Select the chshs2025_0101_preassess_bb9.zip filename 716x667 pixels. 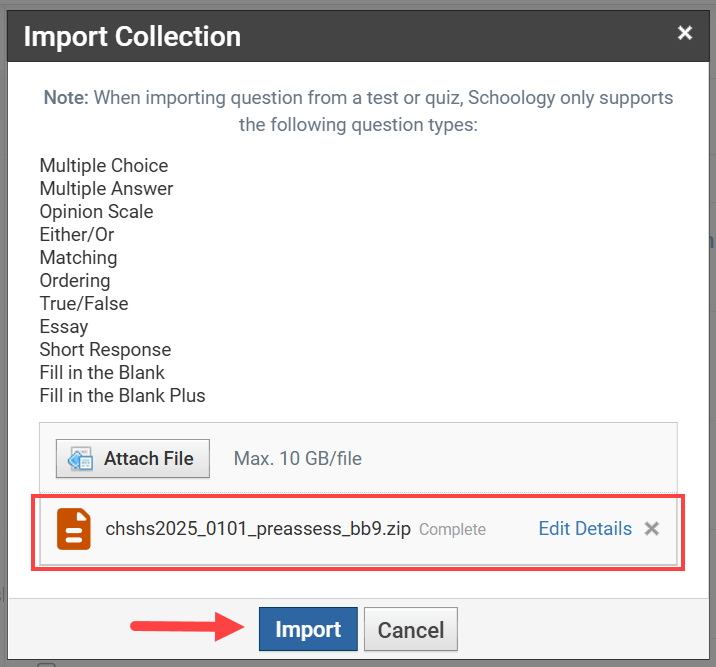(x=258, y=529)
